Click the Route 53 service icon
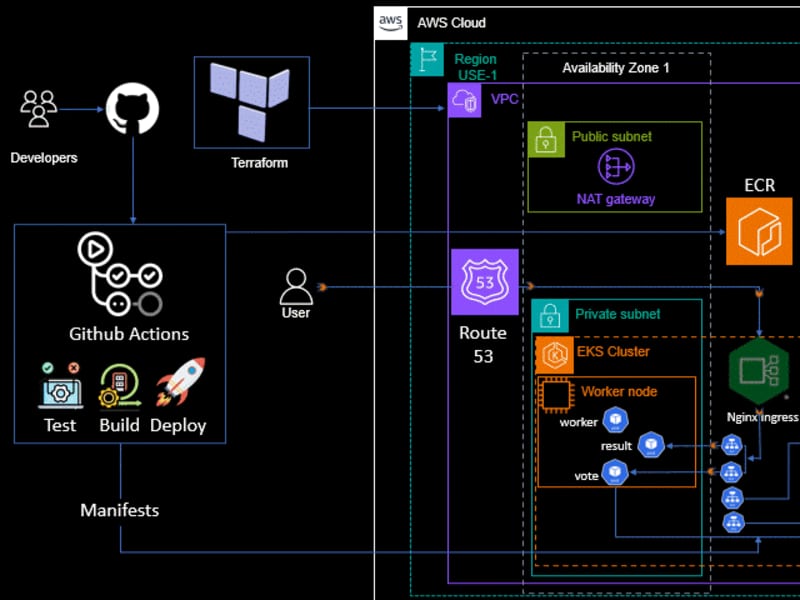800x600 pixels. point(484,287)
